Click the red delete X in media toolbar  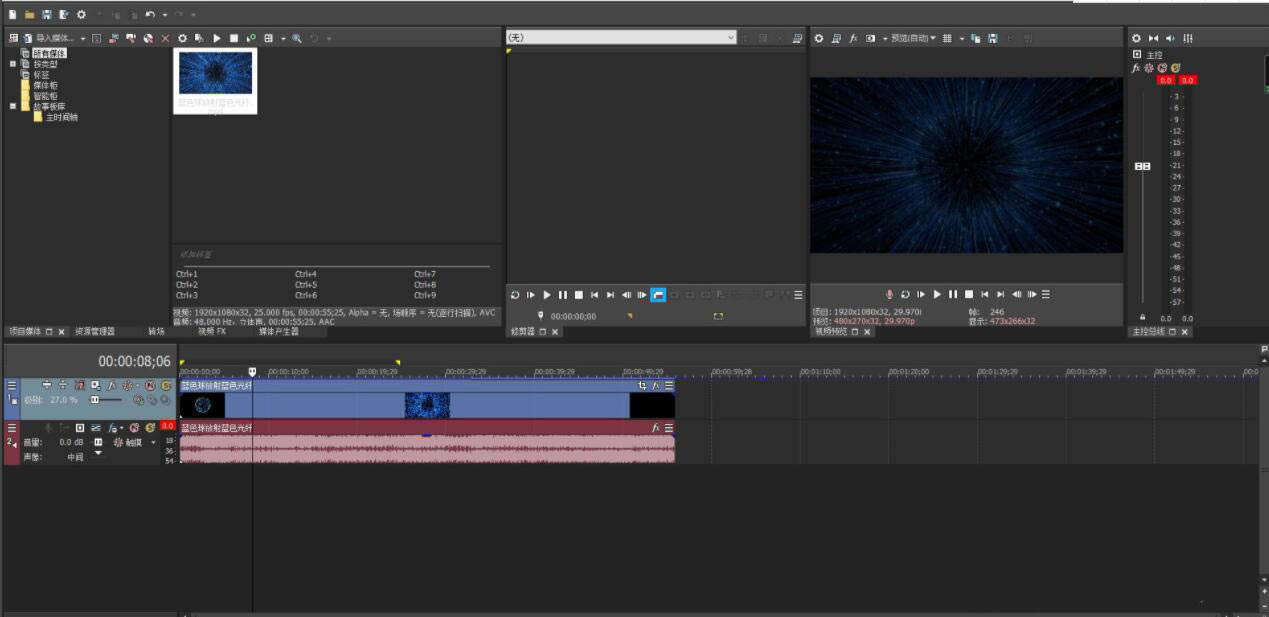pyautogui.click(x=165, y=37)
